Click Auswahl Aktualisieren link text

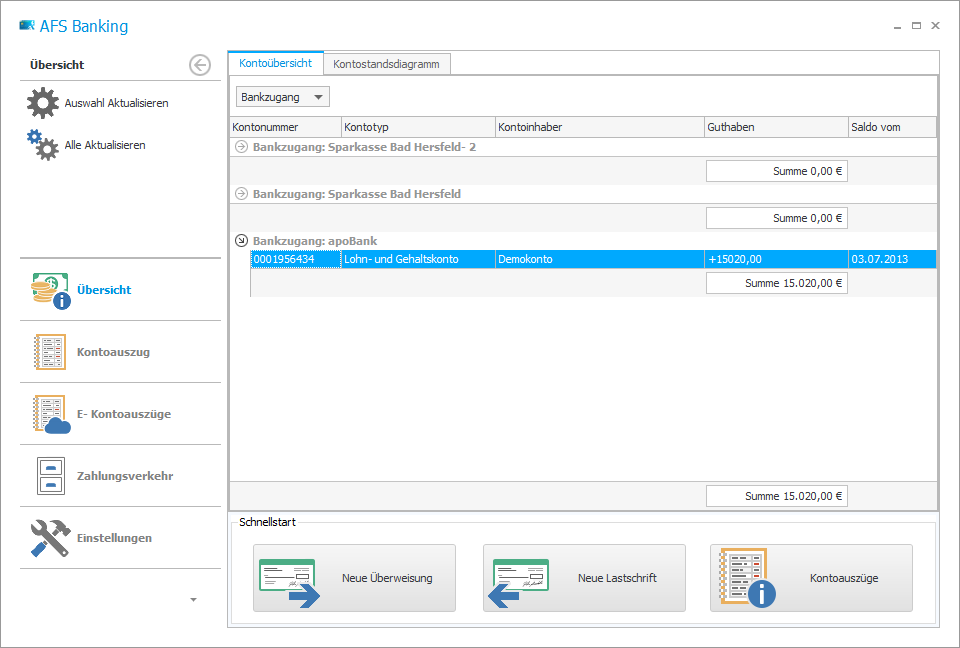pos(116,103)
